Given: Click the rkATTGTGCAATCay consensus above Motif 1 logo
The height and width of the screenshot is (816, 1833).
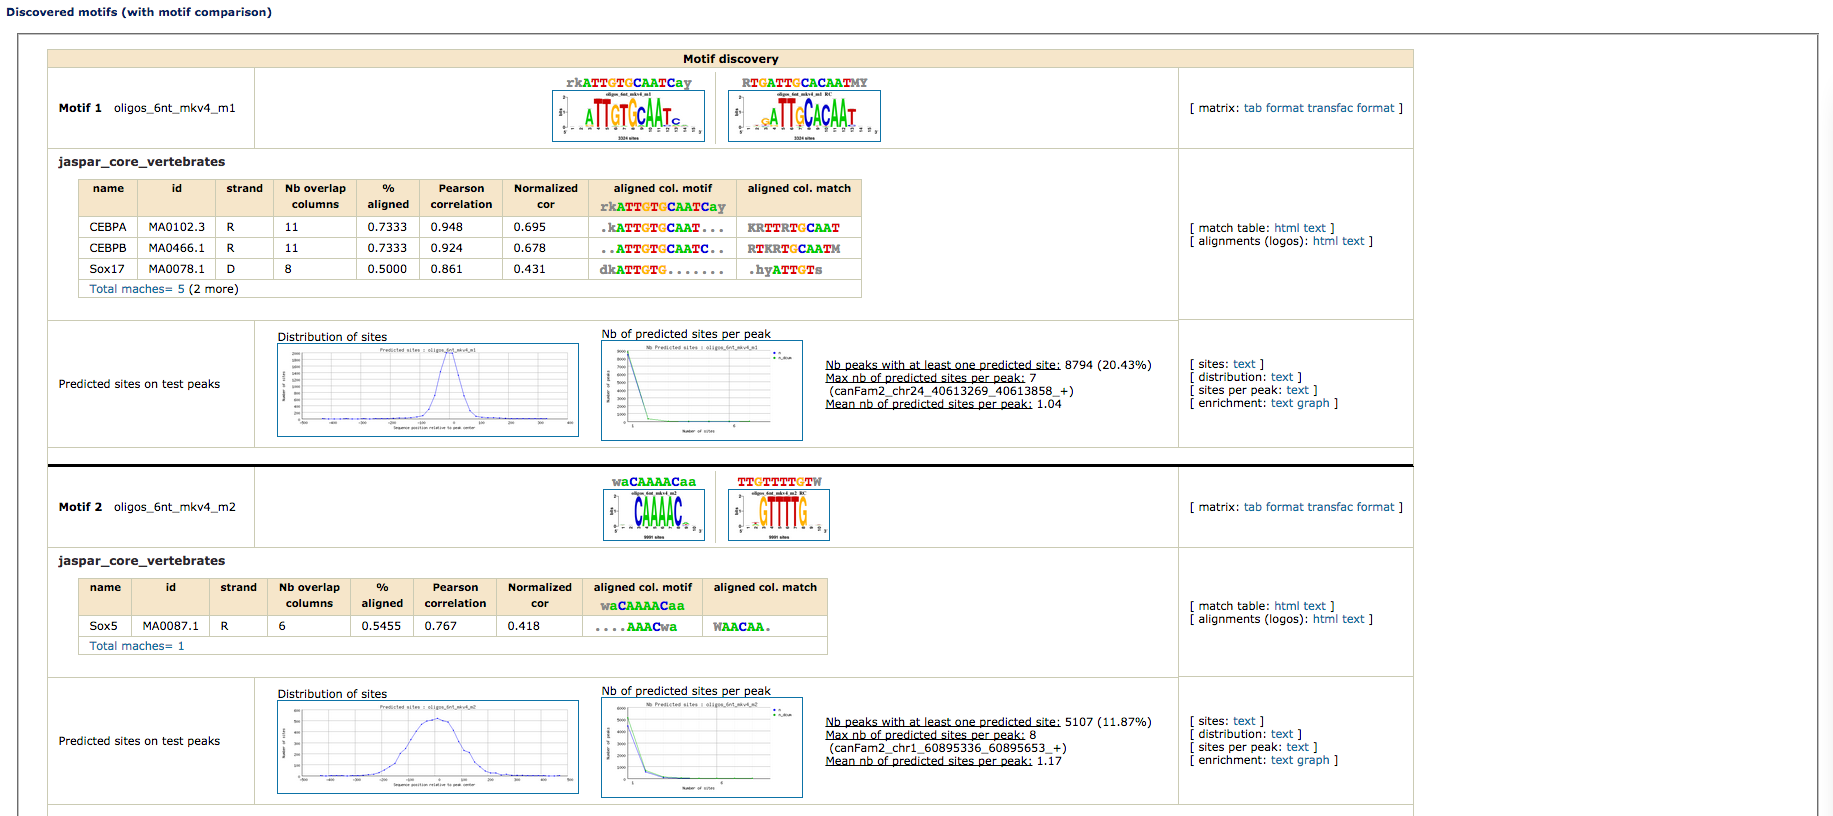Looking at the screenshot, I should click(x=629, y=83).
